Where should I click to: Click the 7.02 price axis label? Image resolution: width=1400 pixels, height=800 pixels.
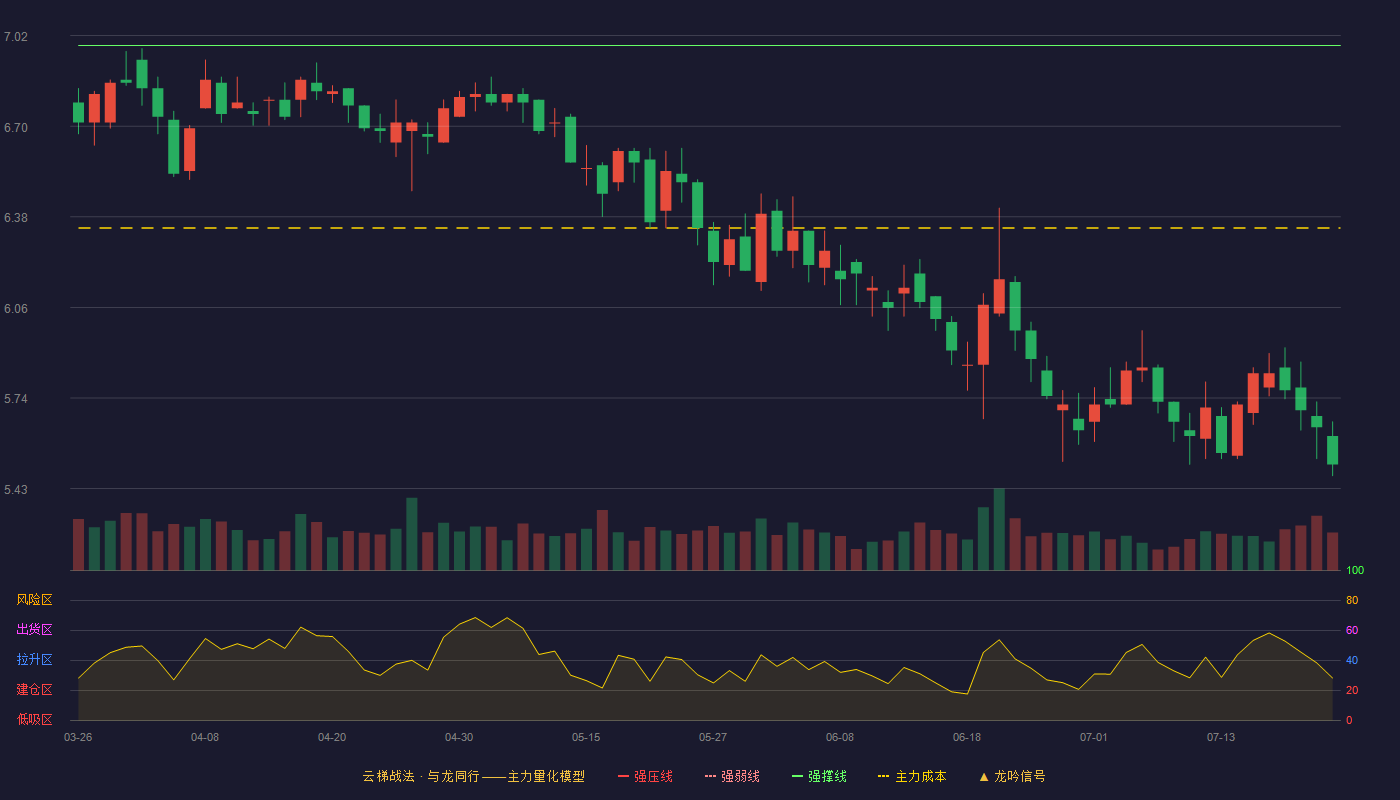pyautogui.click(x=16, y=37)
